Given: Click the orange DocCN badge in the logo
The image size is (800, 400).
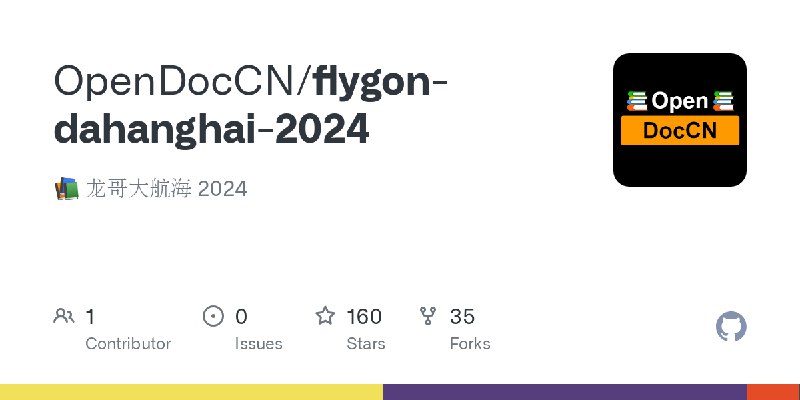Looking at the screenshot, I should [680, 131].
